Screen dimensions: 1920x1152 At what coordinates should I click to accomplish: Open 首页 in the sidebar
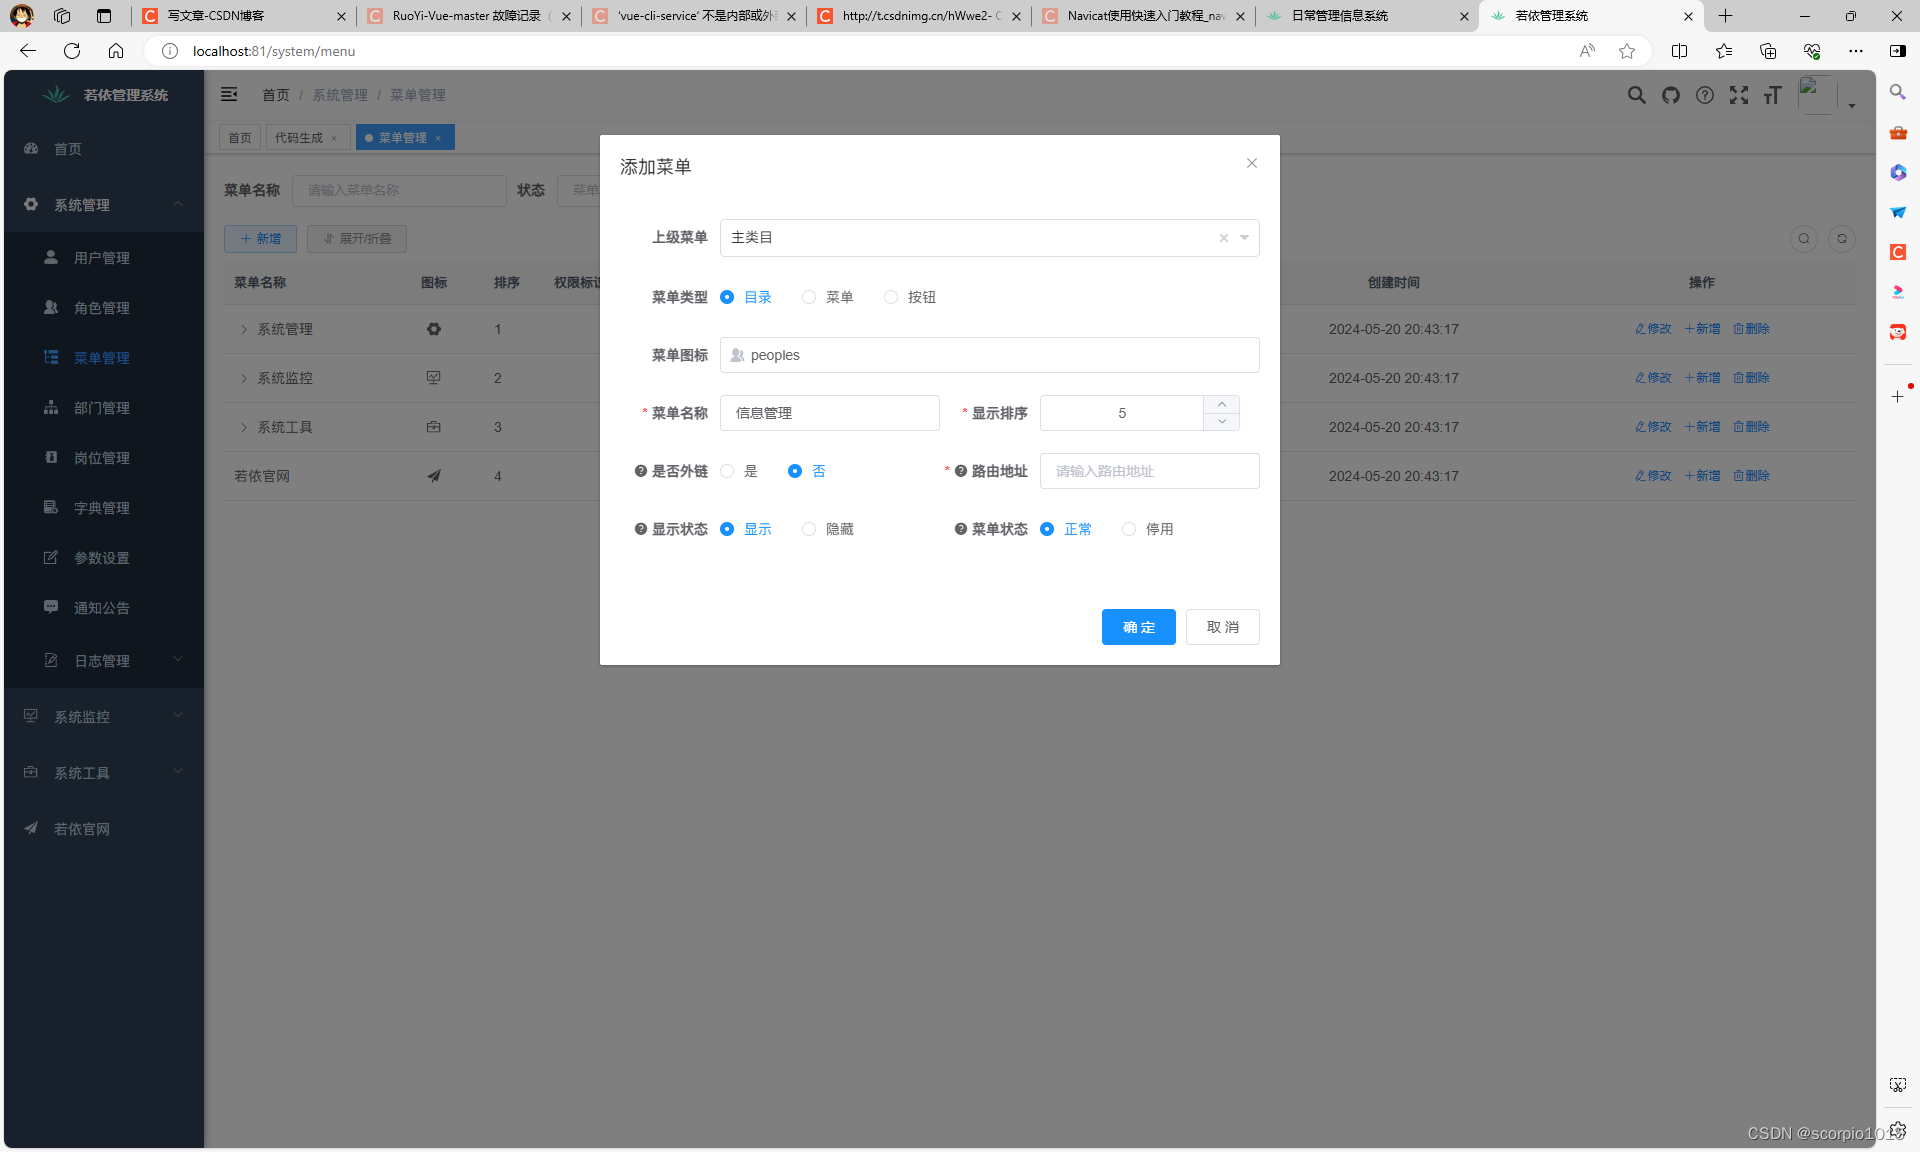tap(104, 149)
